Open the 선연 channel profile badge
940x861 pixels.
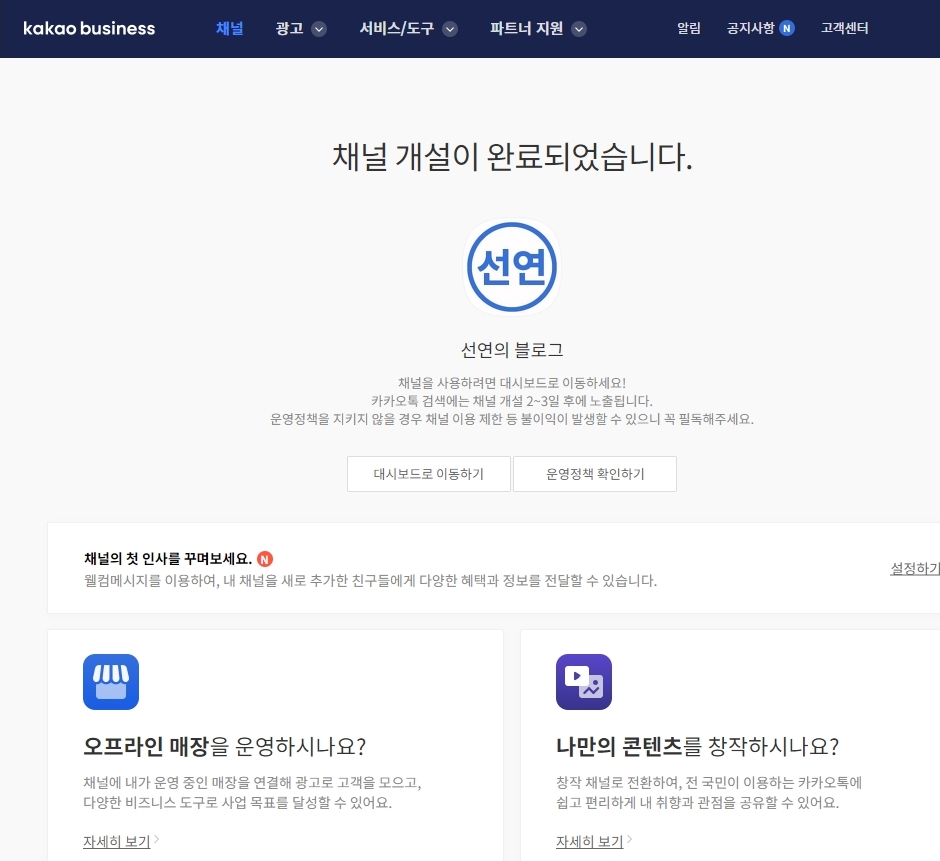[x=511, y=266]
